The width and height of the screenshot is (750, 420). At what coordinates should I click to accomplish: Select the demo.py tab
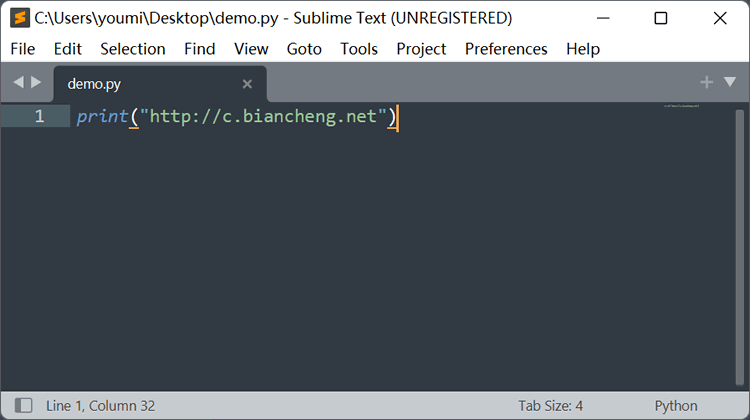(160, 84)
